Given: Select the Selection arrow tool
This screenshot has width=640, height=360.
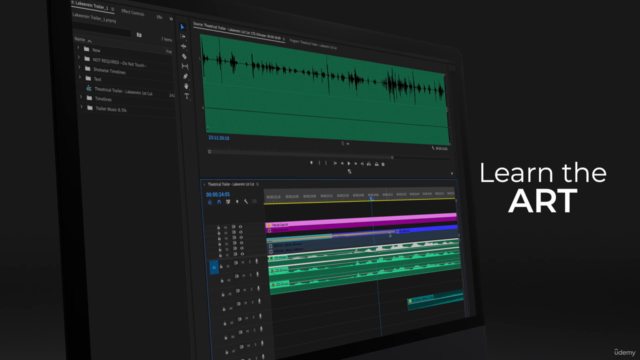Looking at the screenshot, I should [x=182, y=27].
